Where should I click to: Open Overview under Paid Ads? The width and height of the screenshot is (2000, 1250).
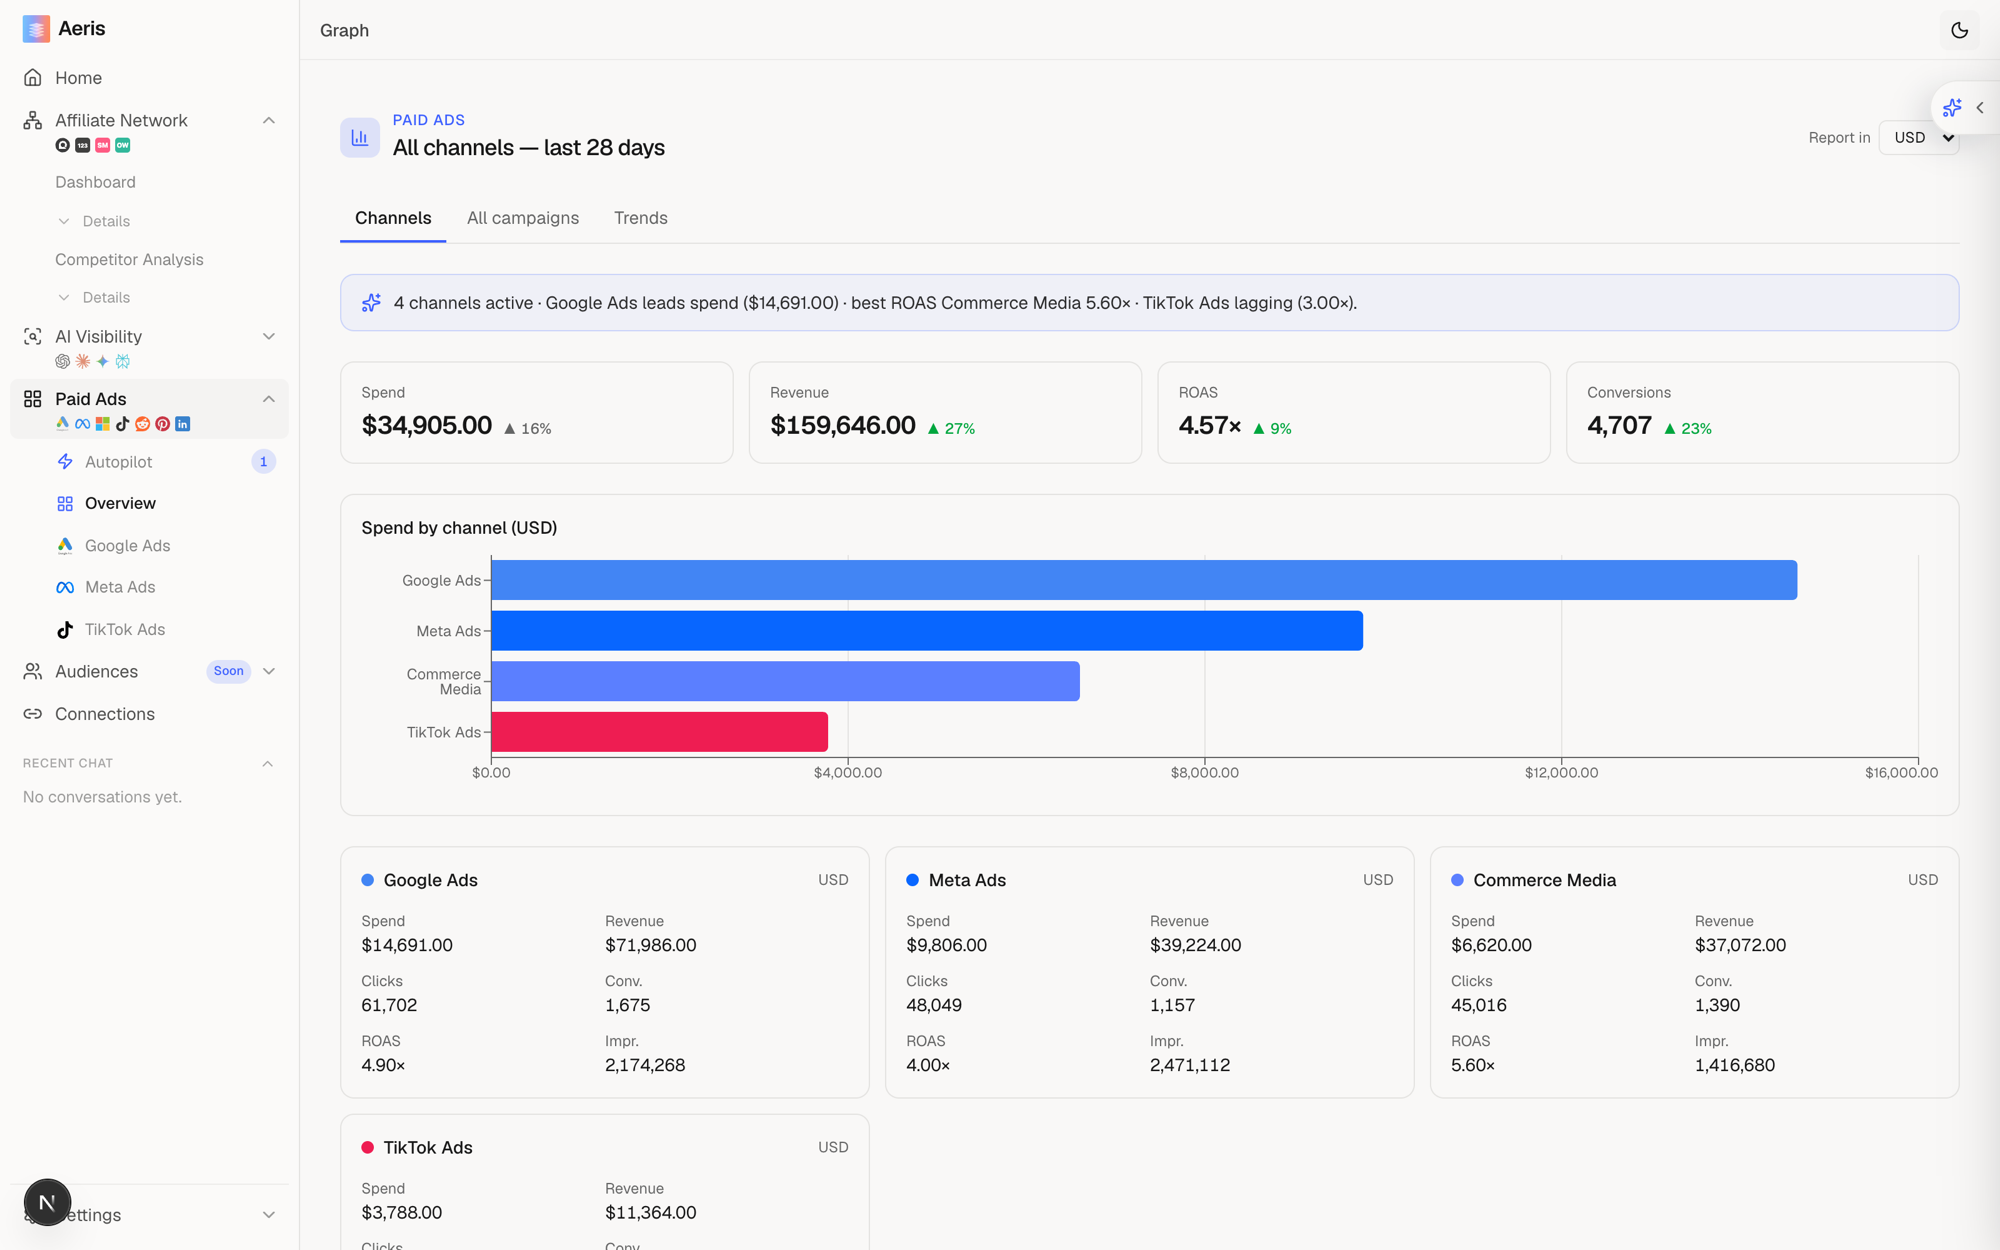[120, 504]
